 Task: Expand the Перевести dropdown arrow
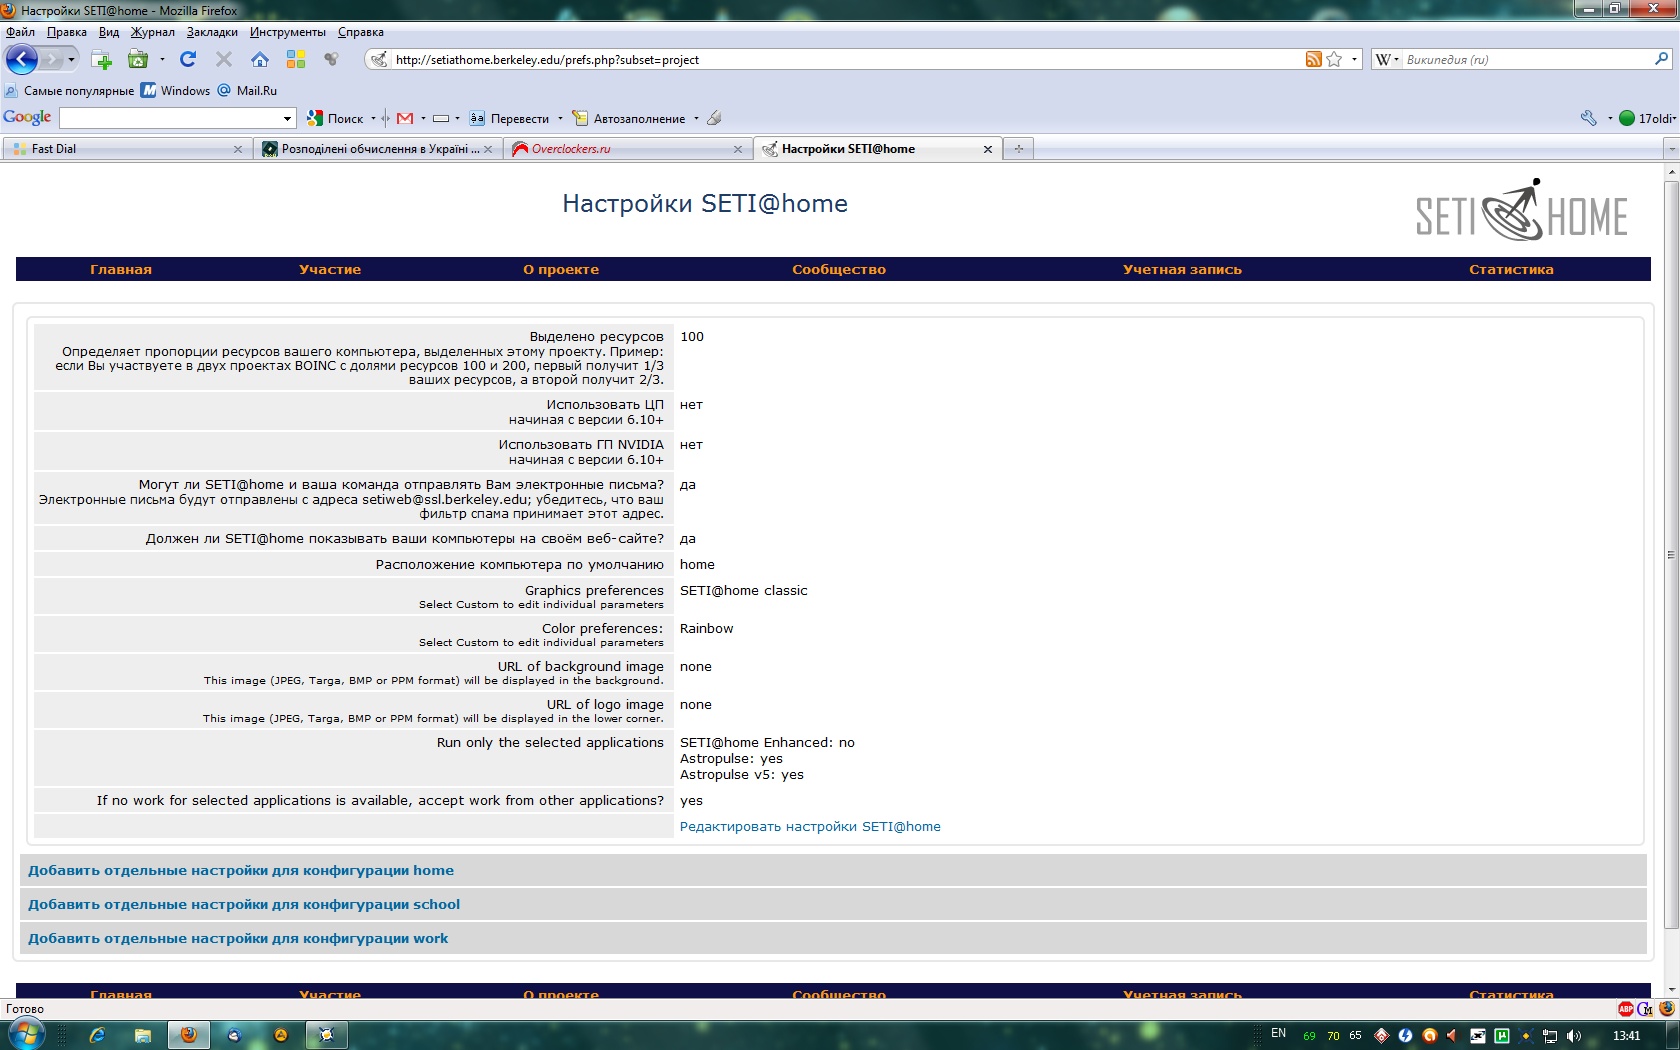tap(560, 118)
